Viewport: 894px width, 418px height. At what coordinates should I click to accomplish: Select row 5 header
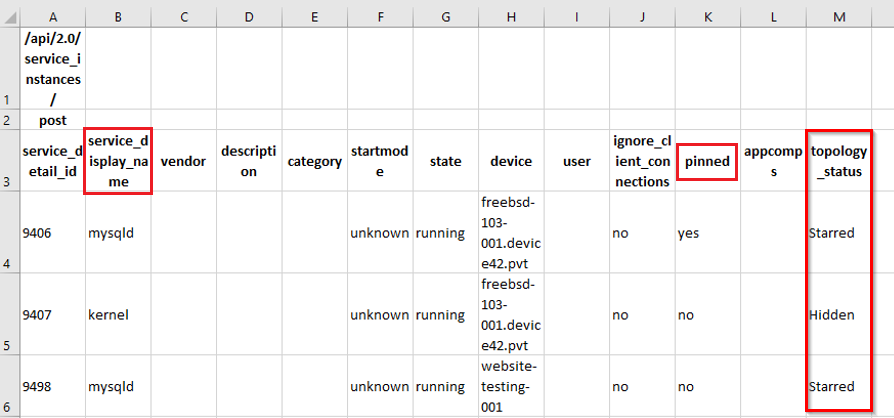coord(9,314)
